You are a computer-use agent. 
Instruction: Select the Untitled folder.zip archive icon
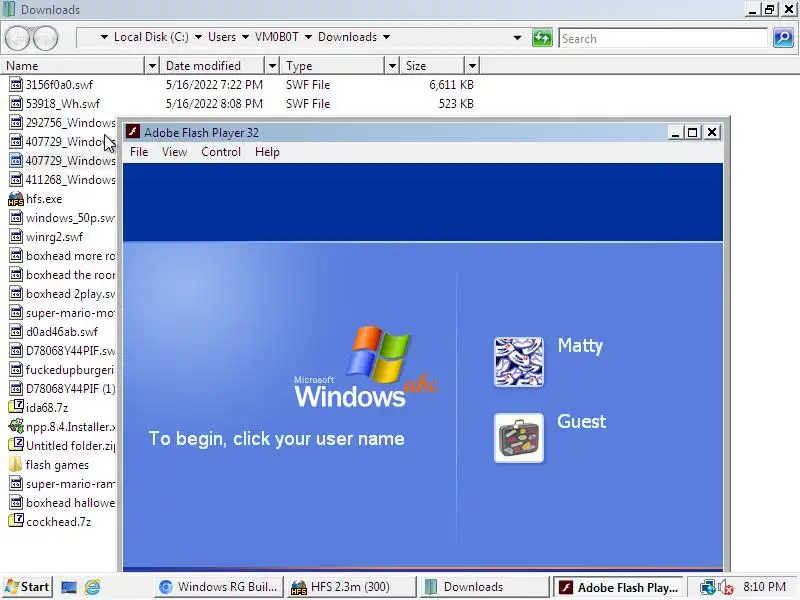click(16, 445)
